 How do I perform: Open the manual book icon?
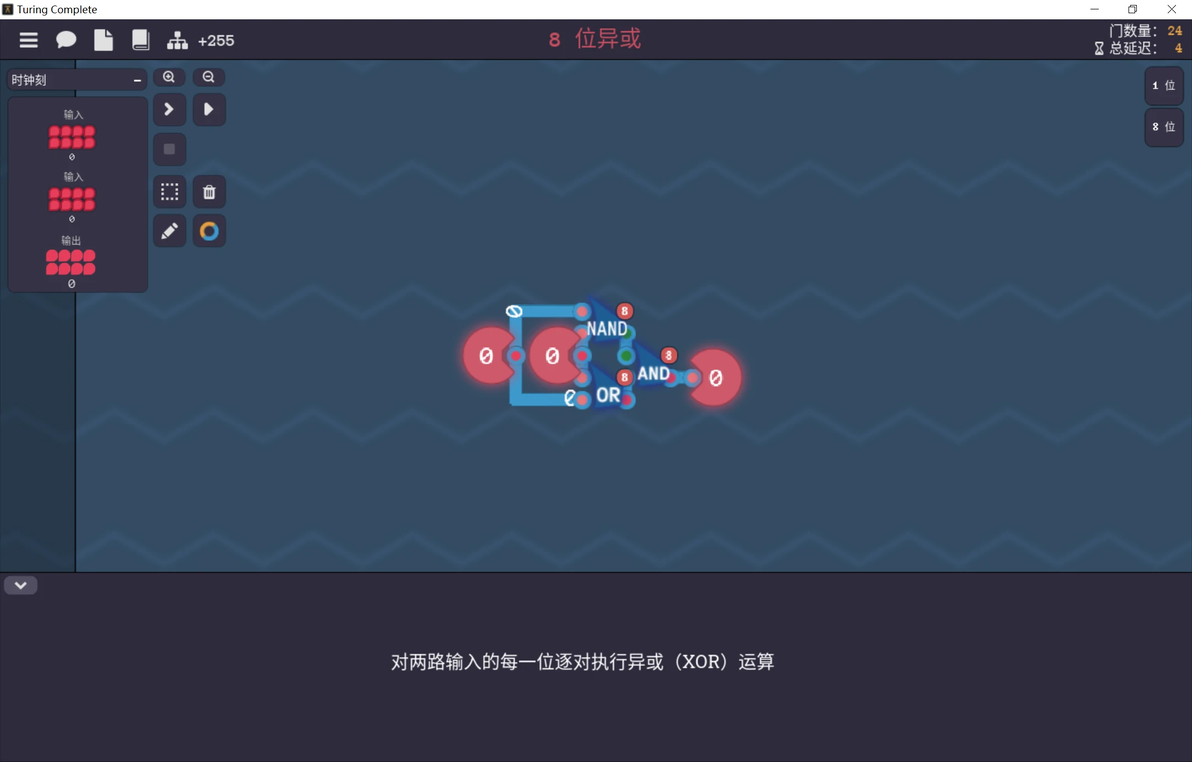pos(141,40)
